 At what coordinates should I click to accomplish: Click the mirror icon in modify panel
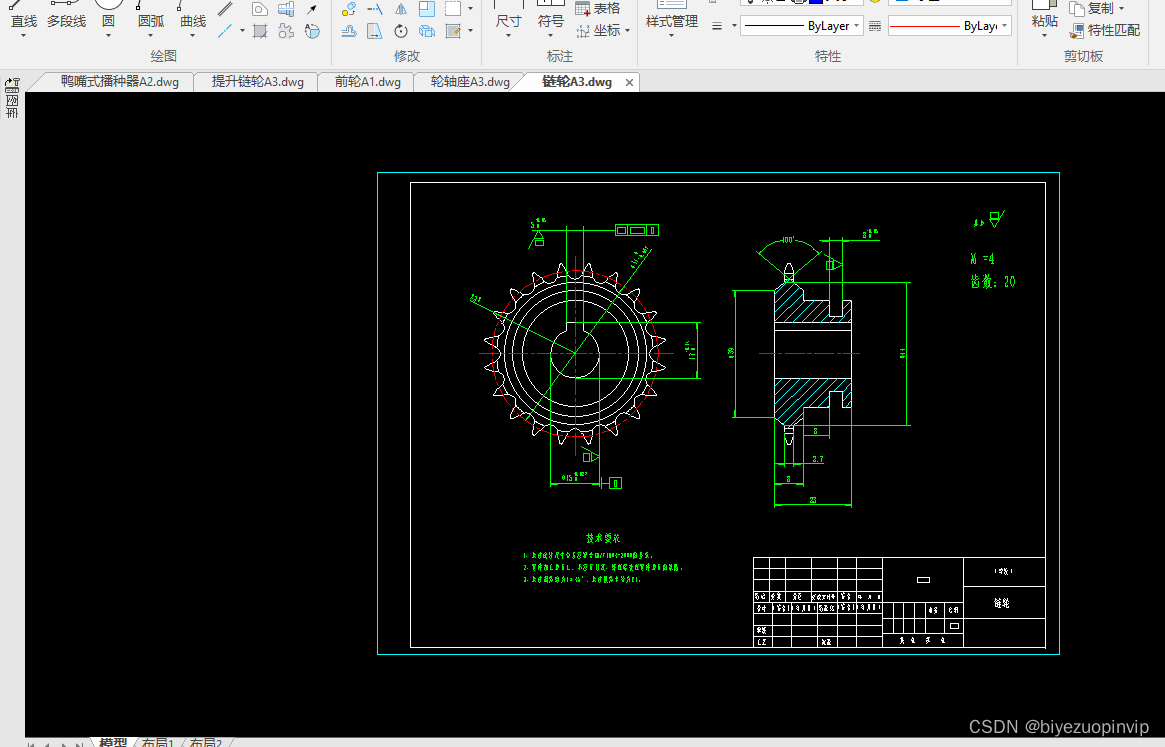click(x=401, y=9)
